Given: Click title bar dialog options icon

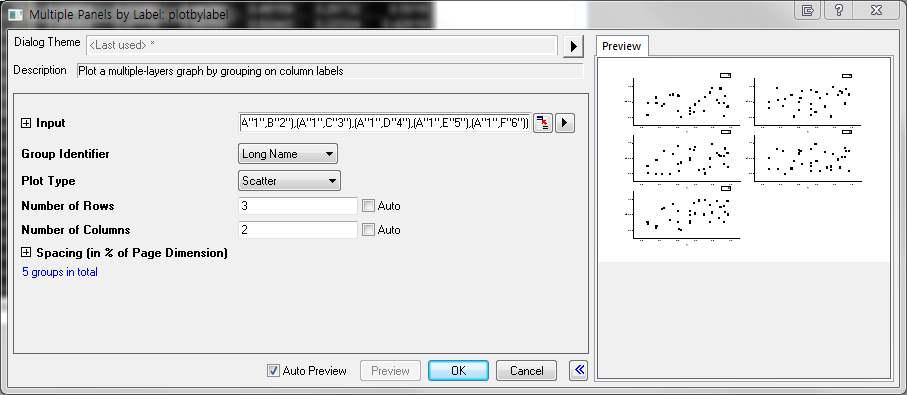Looking at the screenshot, I should (x=808, y=10).
